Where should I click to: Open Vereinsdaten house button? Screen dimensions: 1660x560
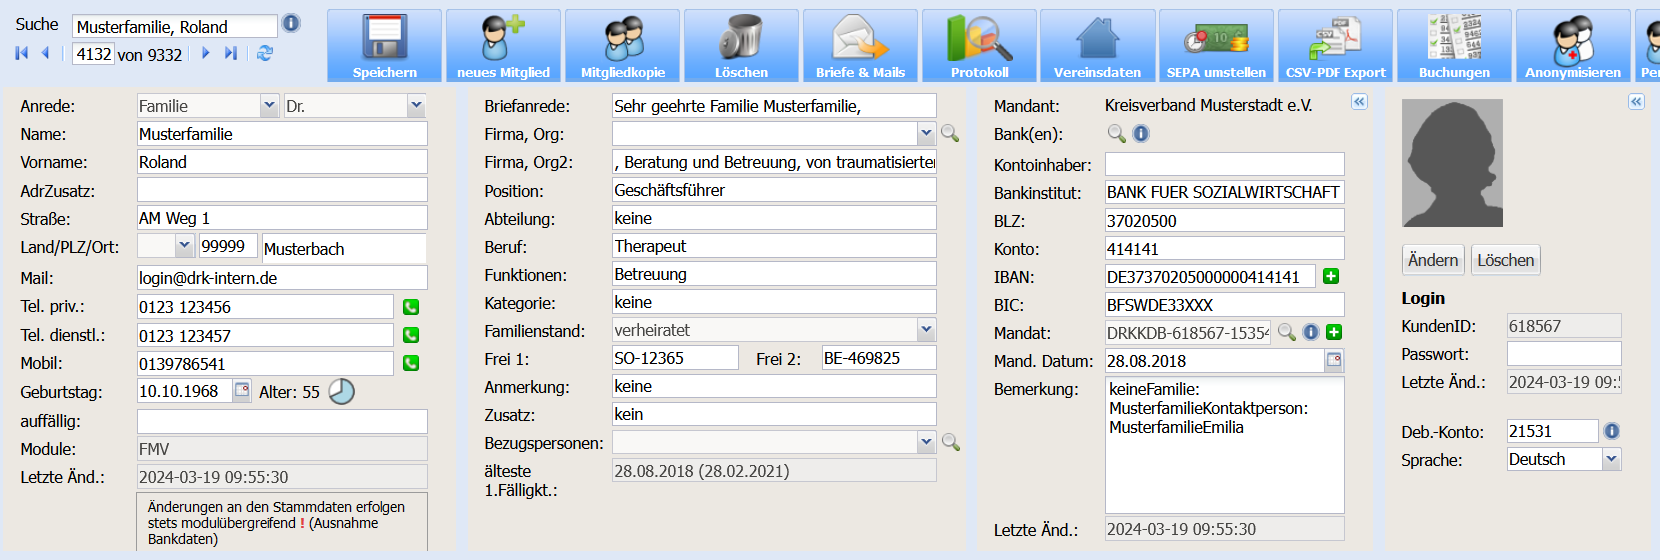click(1097, 46)
